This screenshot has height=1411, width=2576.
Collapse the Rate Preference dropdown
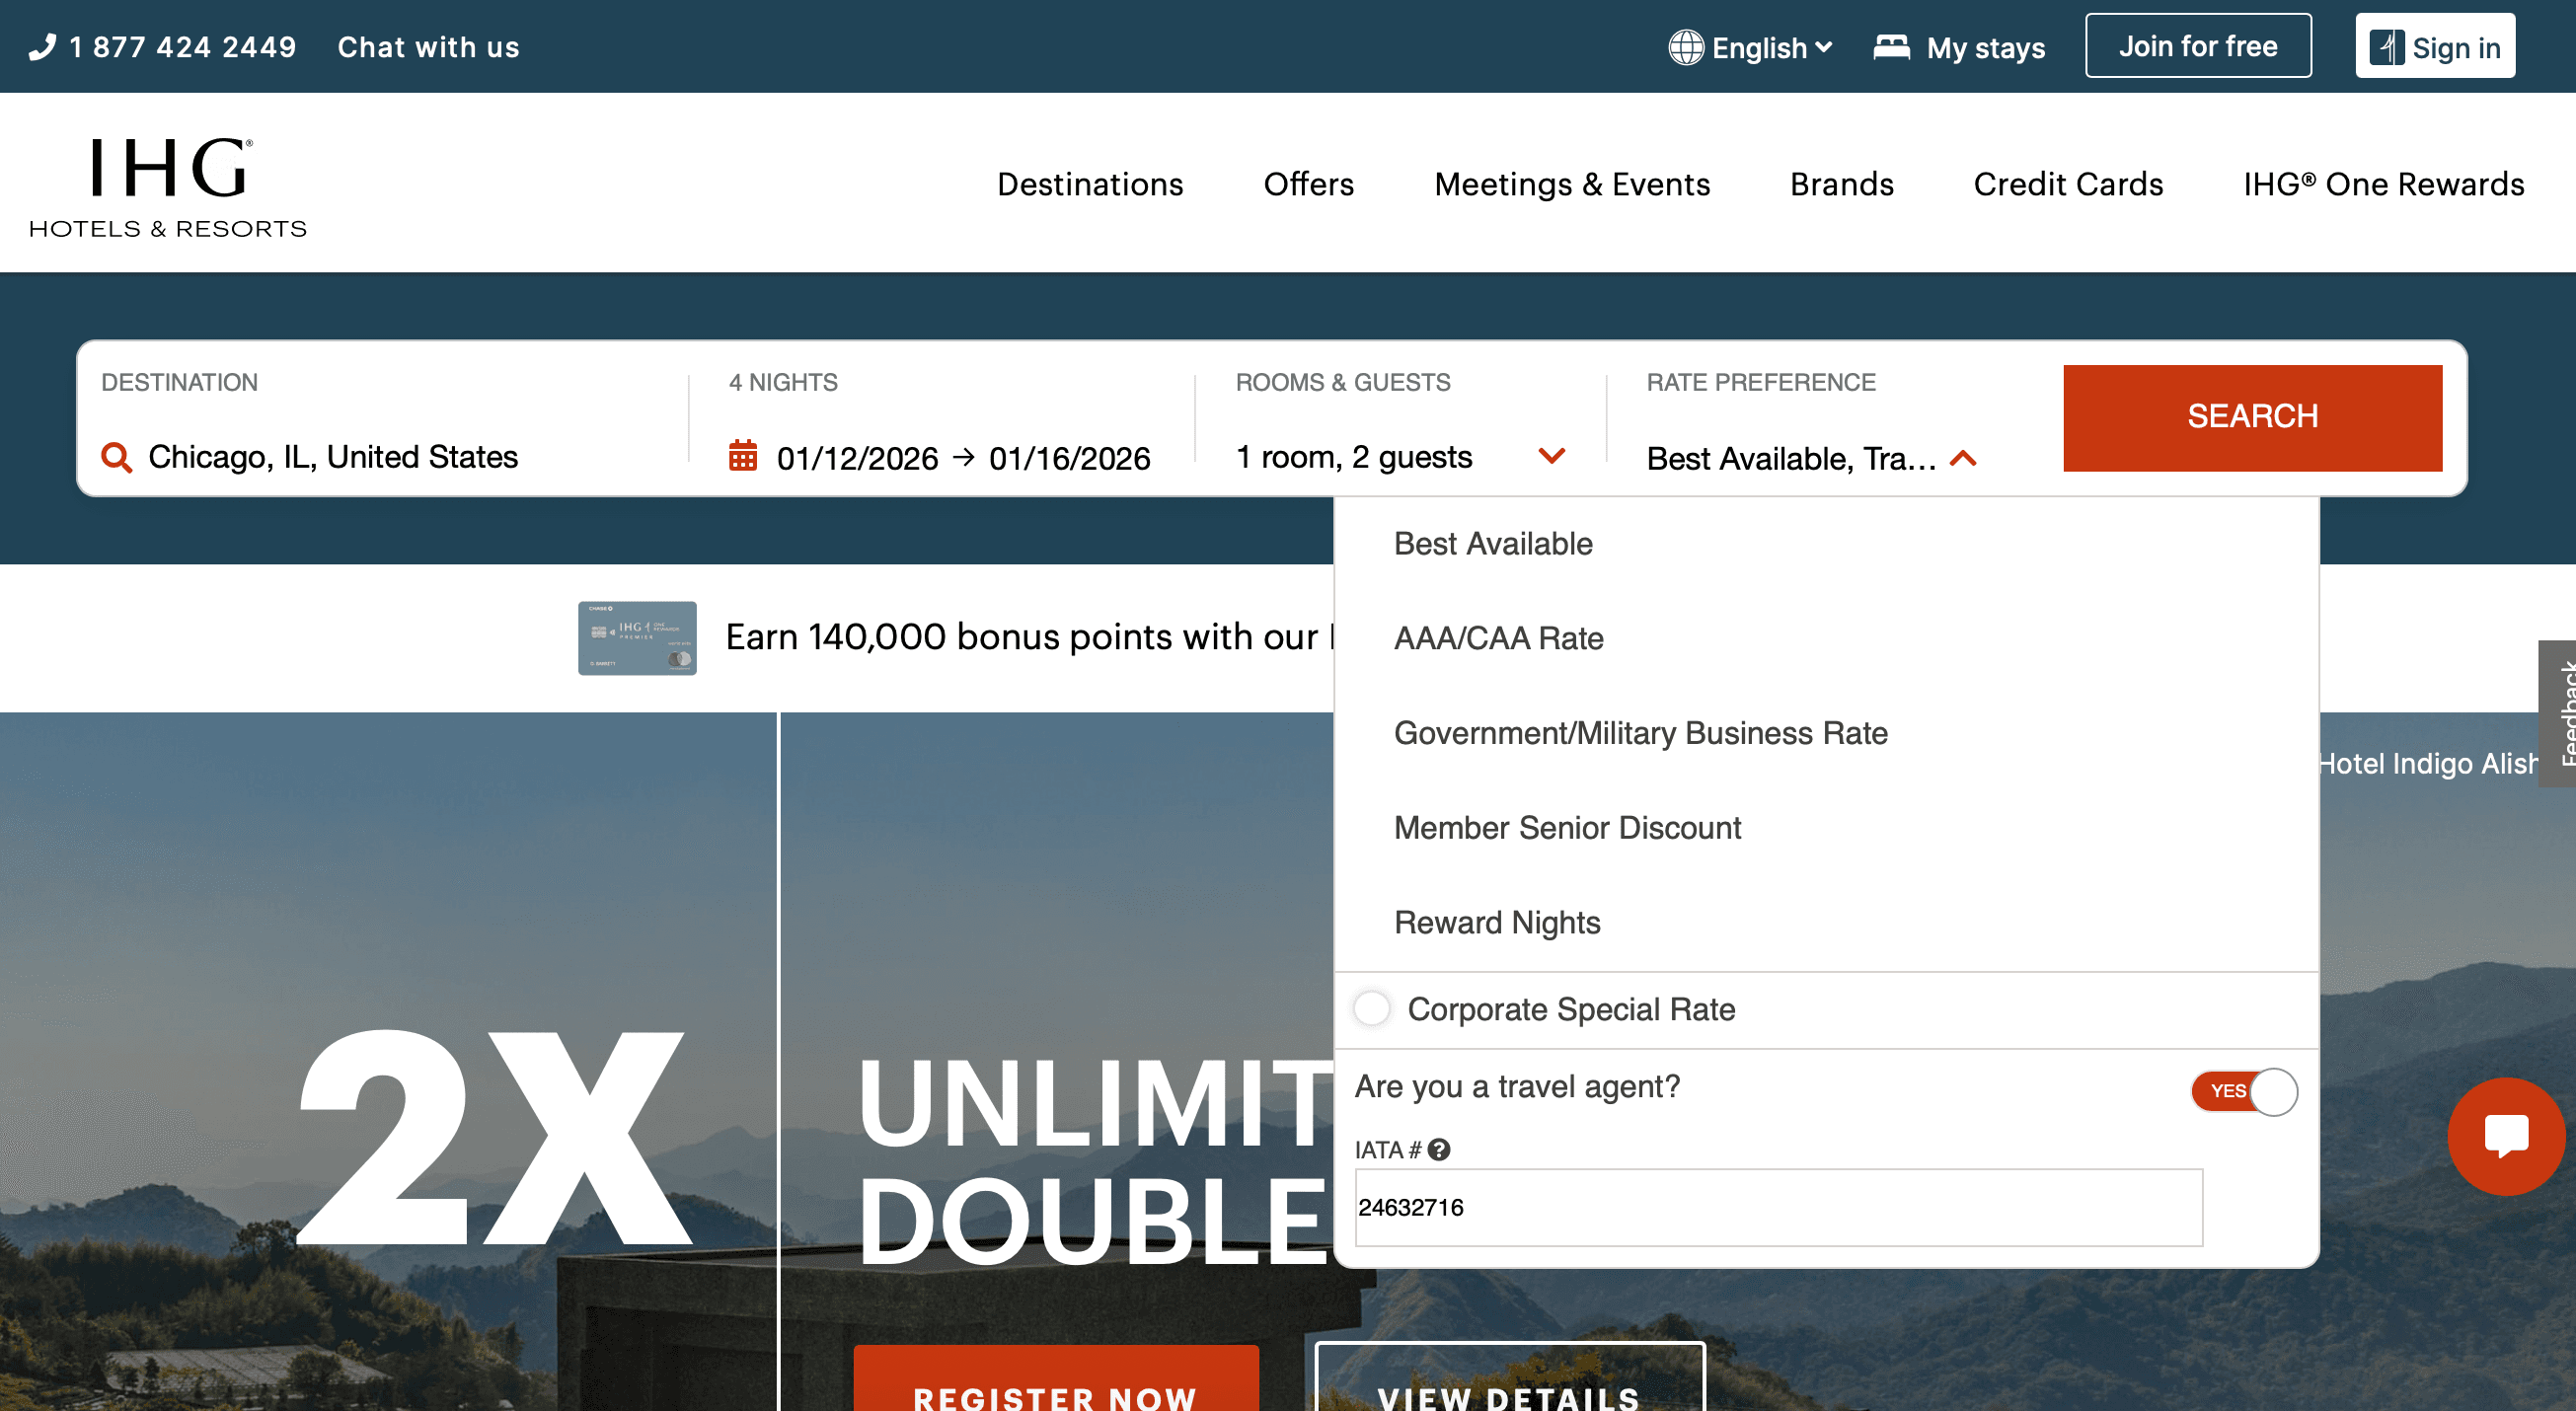coord(1963,458)
